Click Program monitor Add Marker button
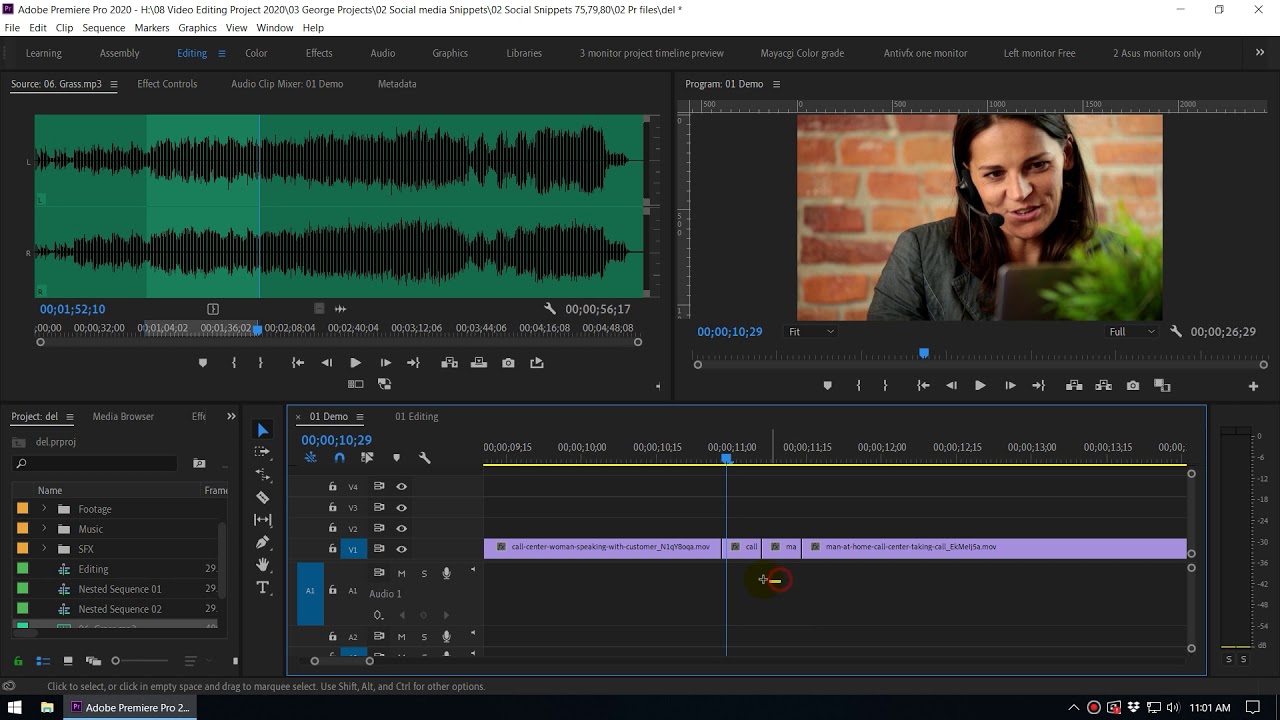The height and width of the screenshot is (720, 1280). tap(827, 386)
